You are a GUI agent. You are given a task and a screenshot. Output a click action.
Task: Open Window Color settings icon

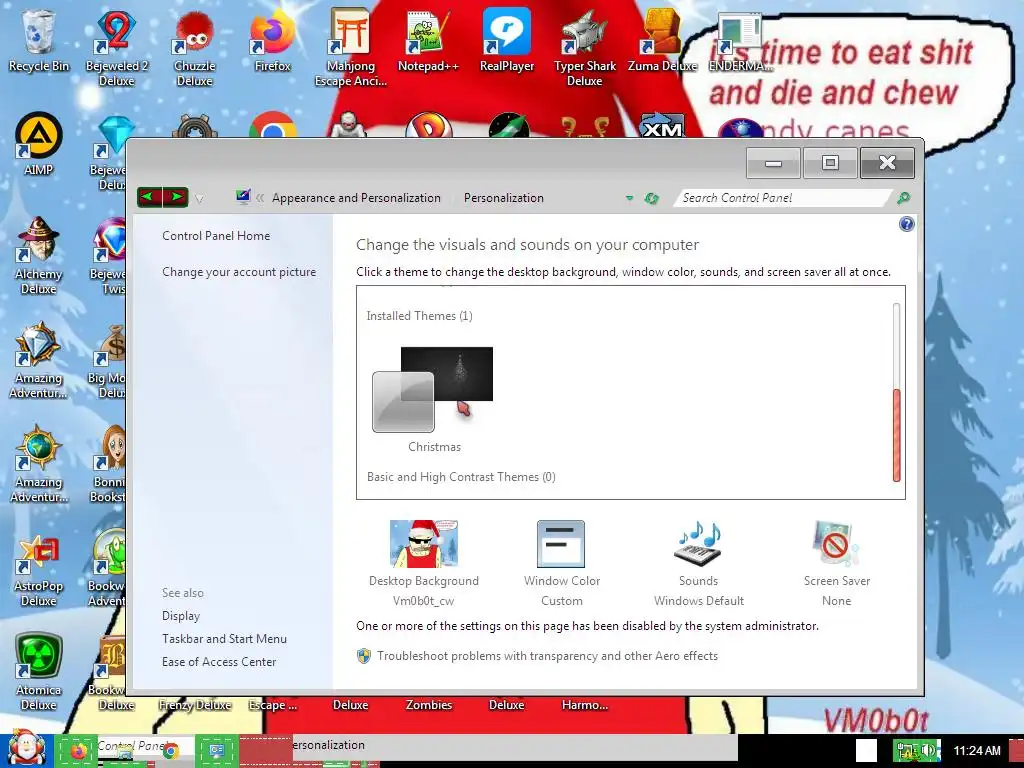coord(561,544)
